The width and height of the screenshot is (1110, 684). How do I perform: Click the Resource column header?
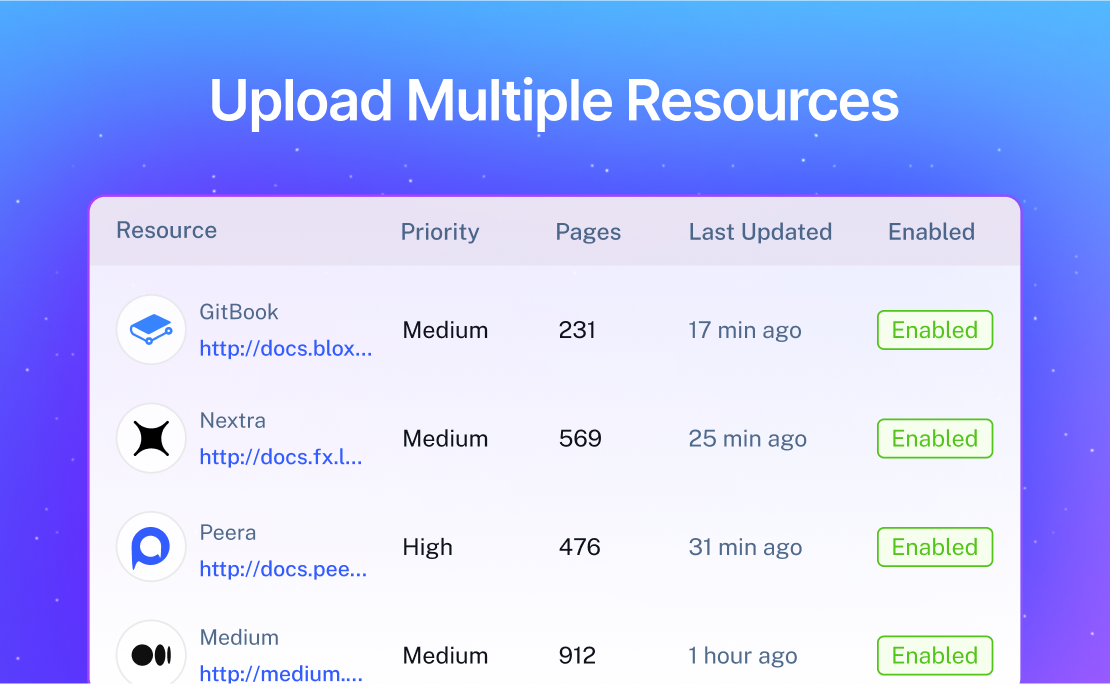166,231
